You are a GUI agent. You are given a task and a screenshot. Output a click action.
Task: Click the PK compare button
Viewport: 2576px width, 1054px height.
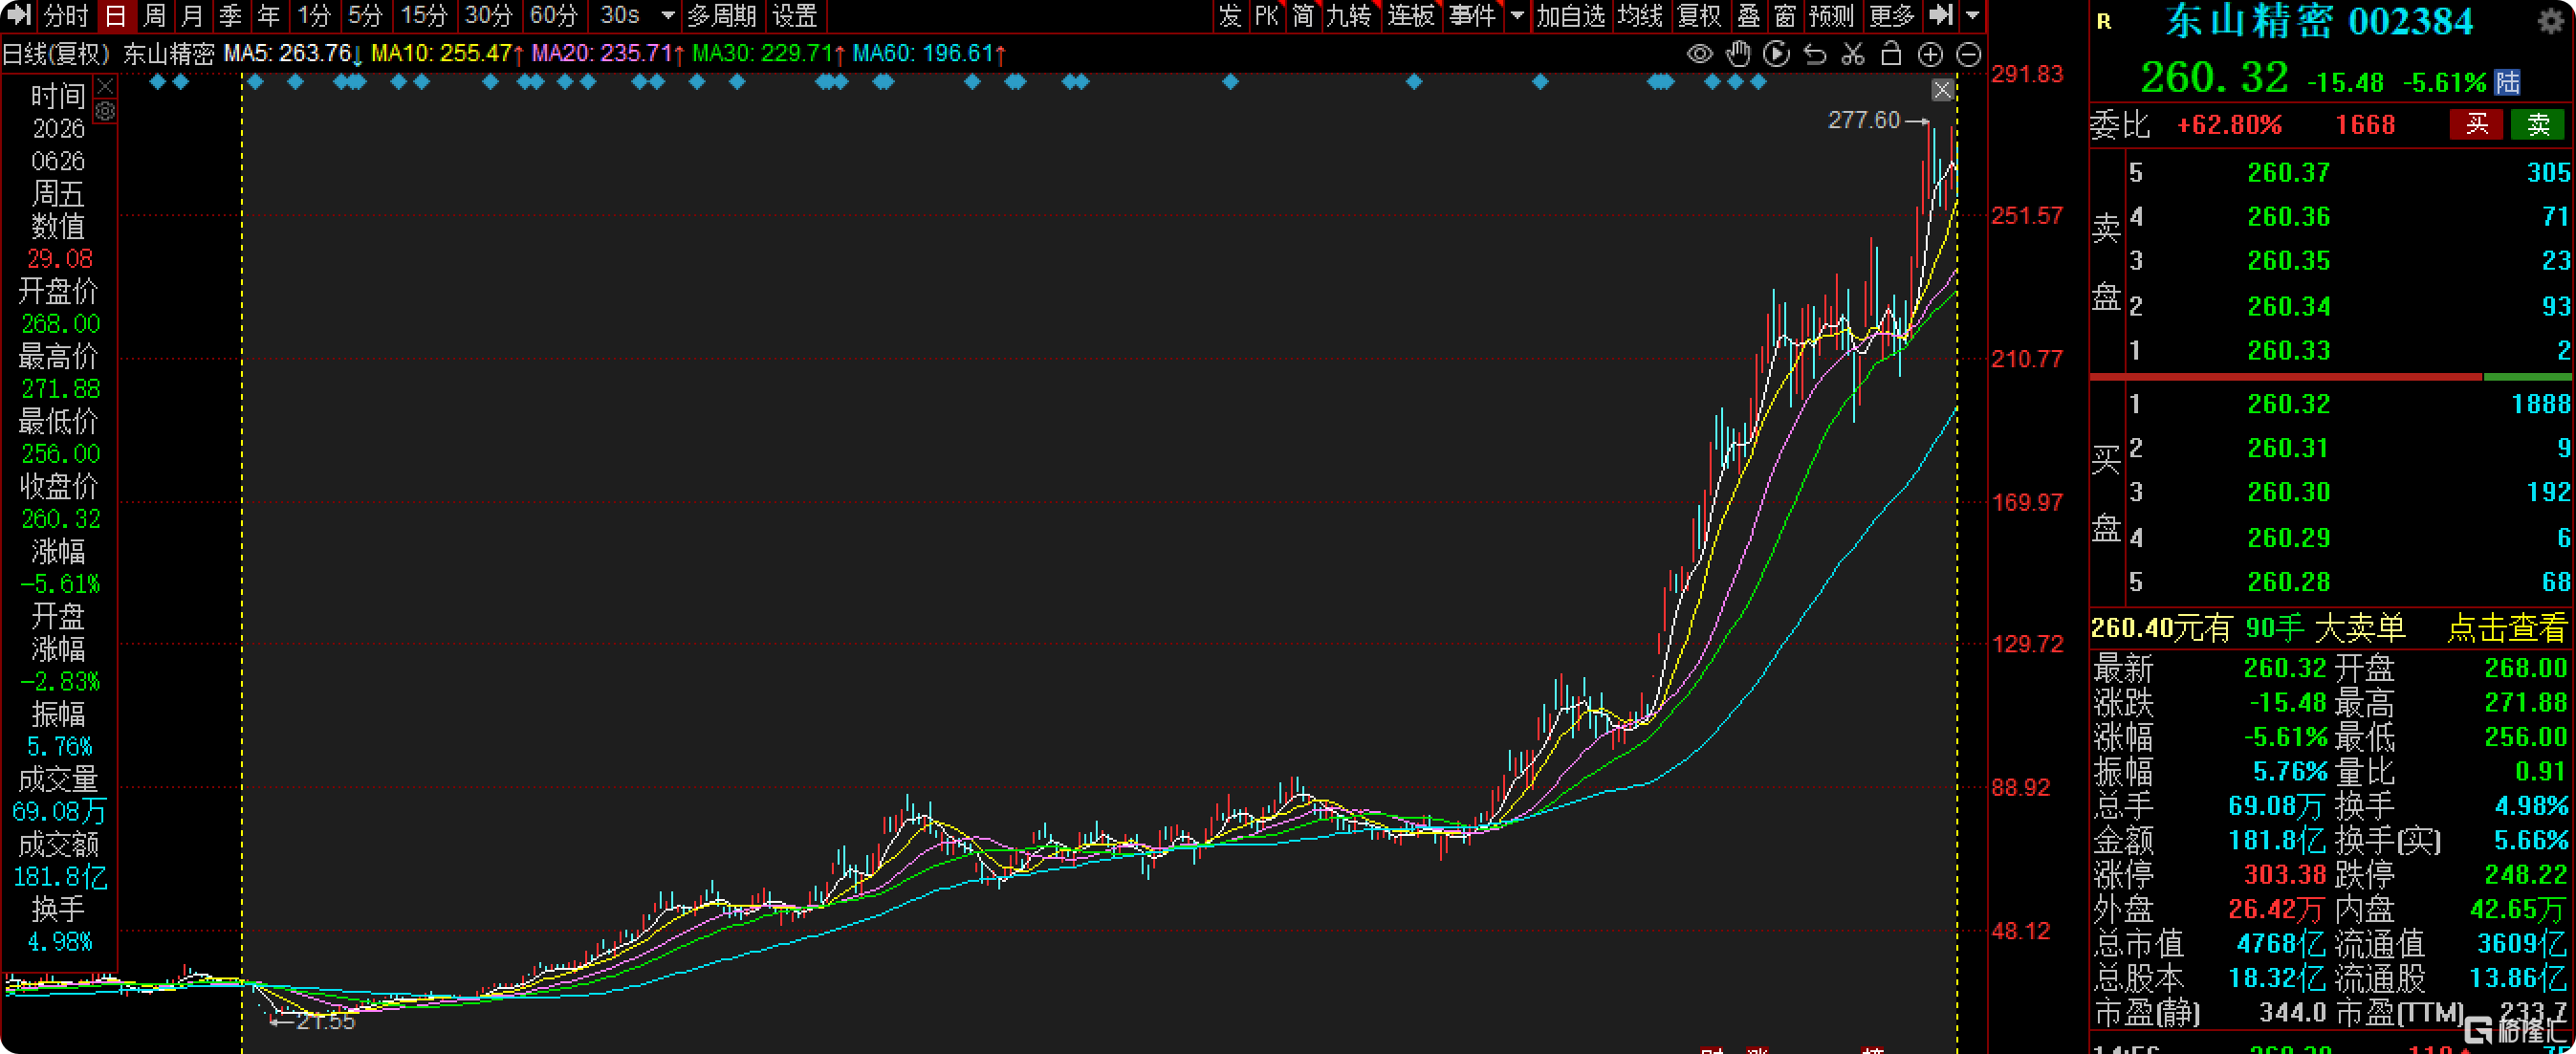[1266, 15]
